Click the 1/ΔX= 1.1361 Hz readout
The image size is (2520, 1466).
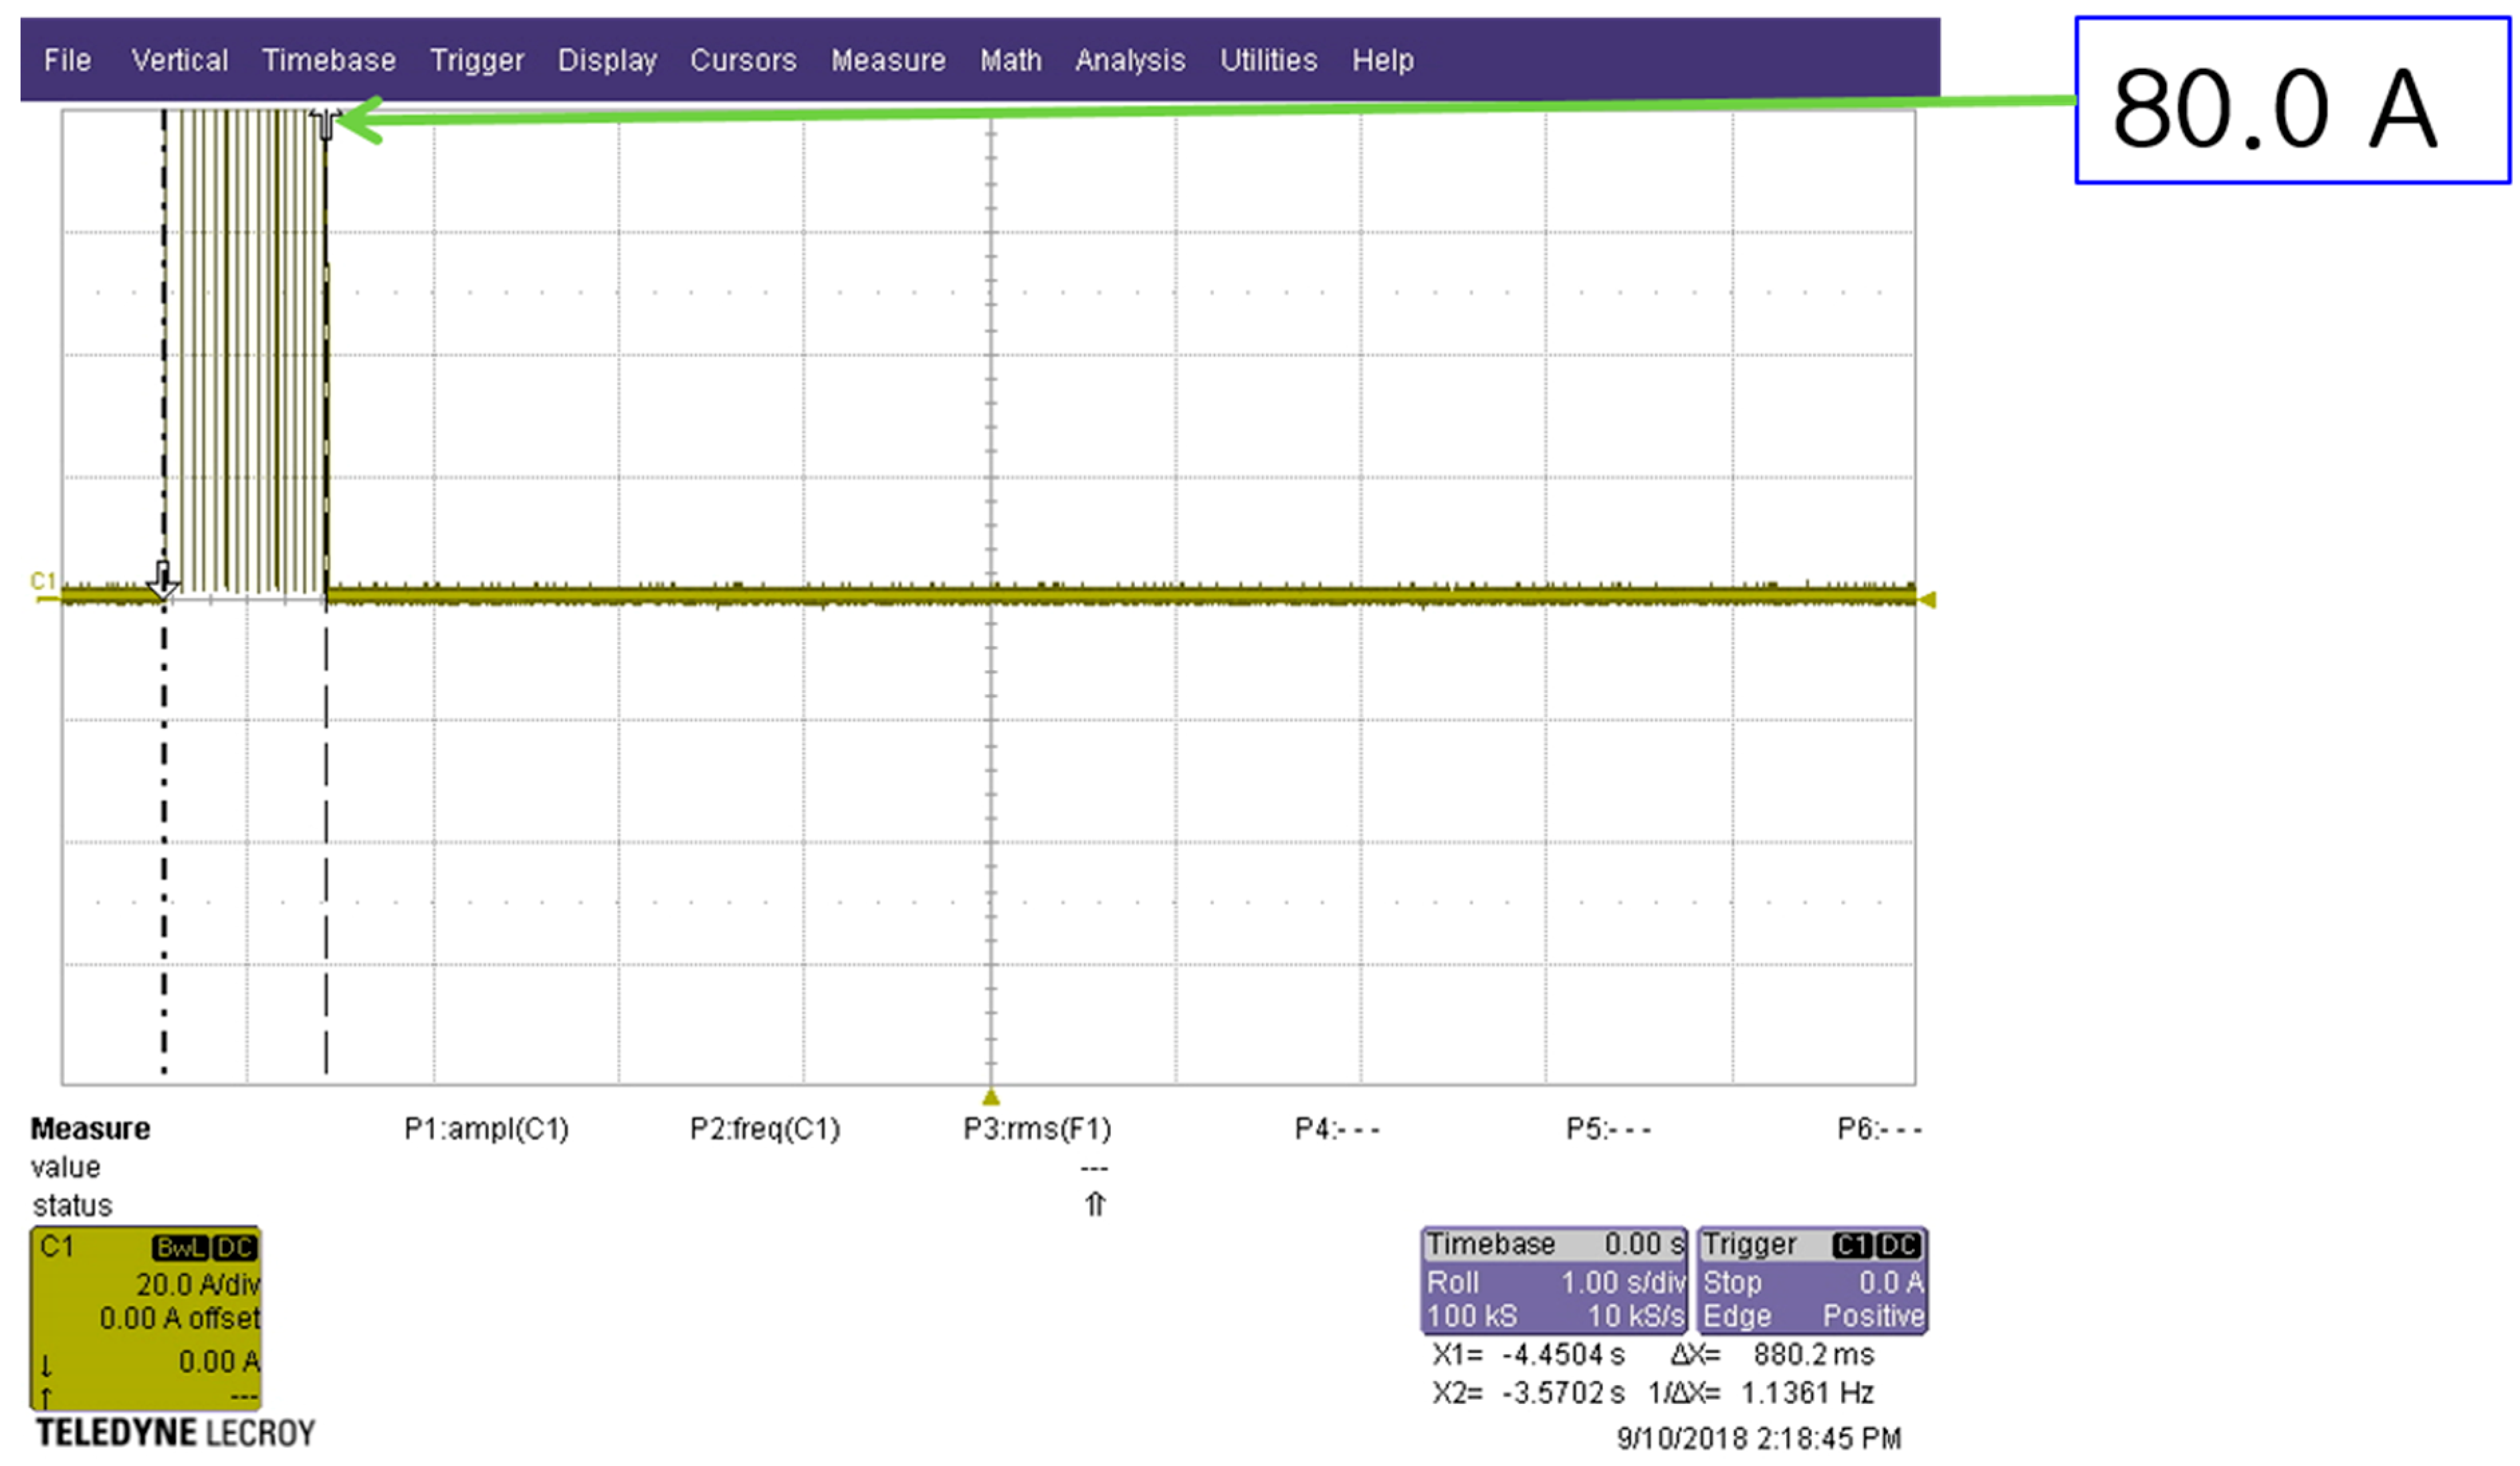coord(1761,1393)
